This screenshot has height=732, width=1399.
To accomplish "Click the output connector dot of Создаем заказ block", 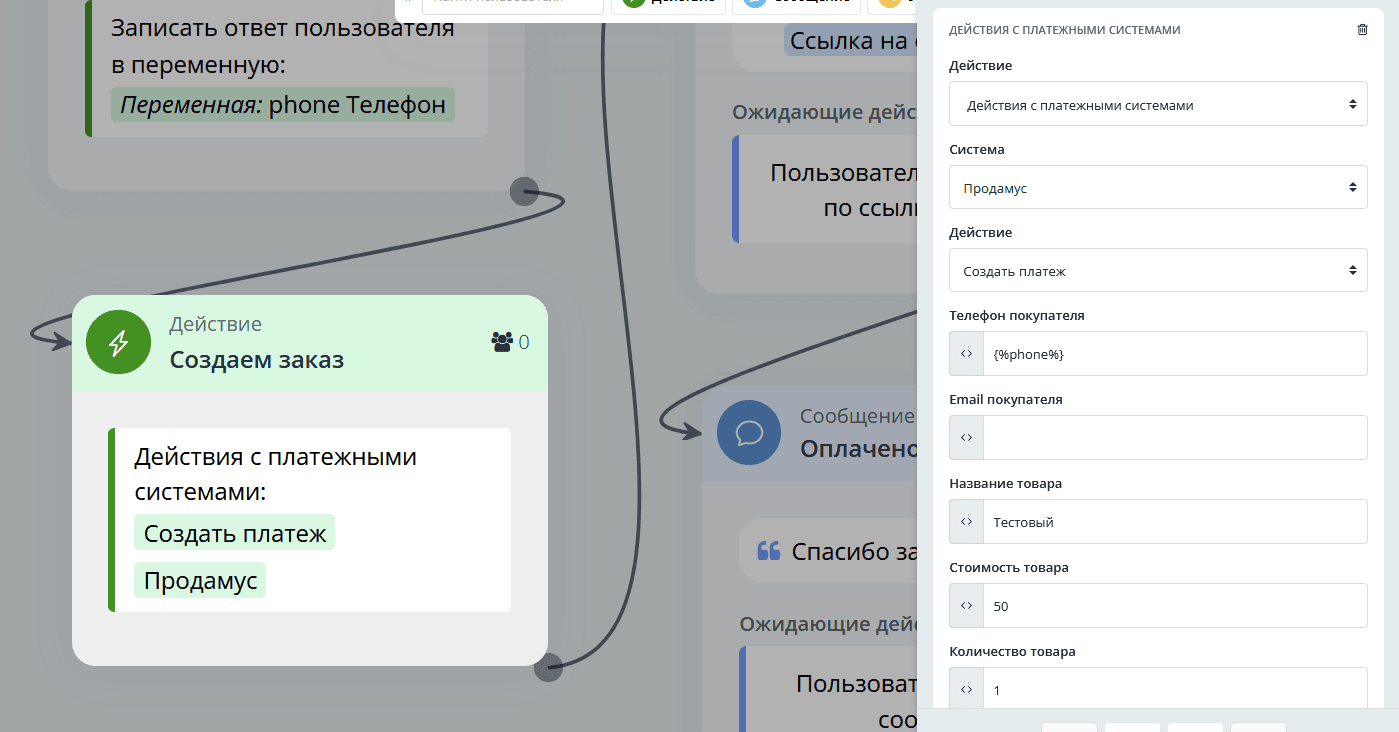I will point(548,667).
